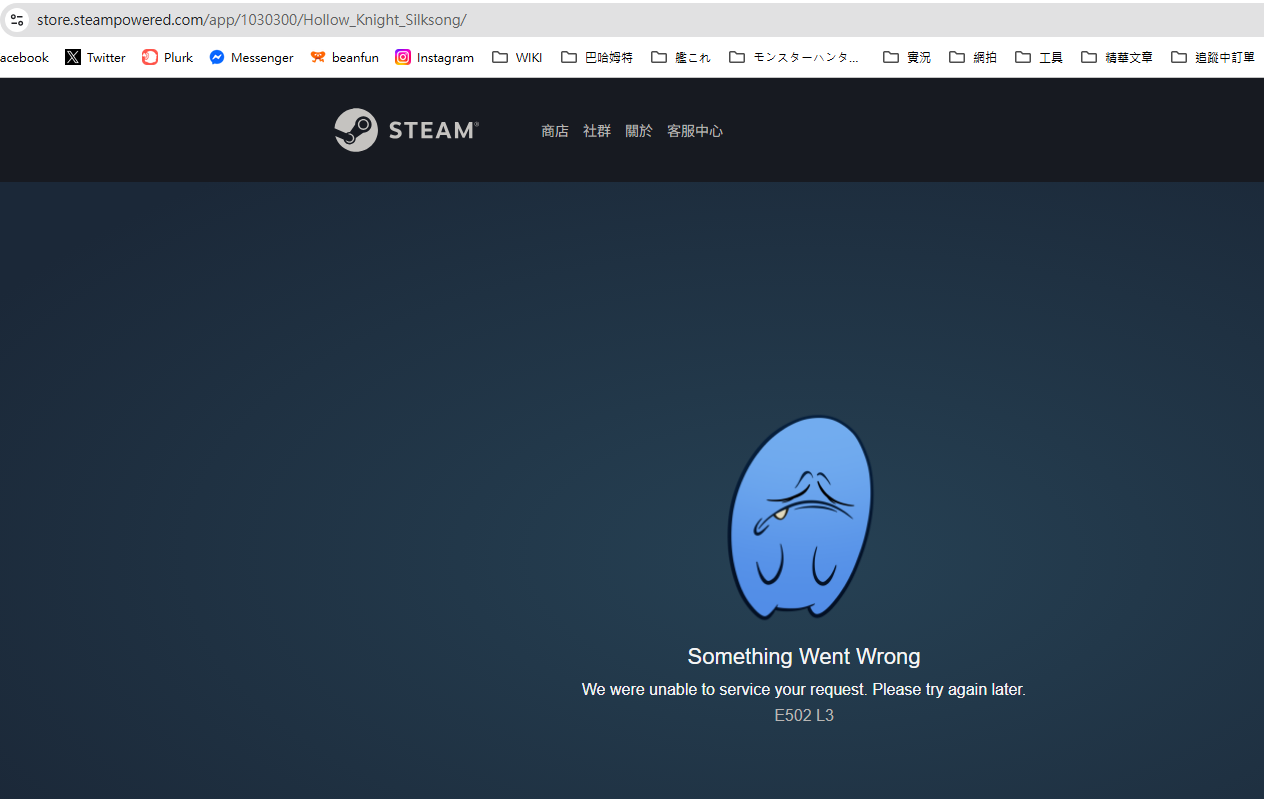Open the Instagram bookmark
The image size is (1264, 799).
434,57
